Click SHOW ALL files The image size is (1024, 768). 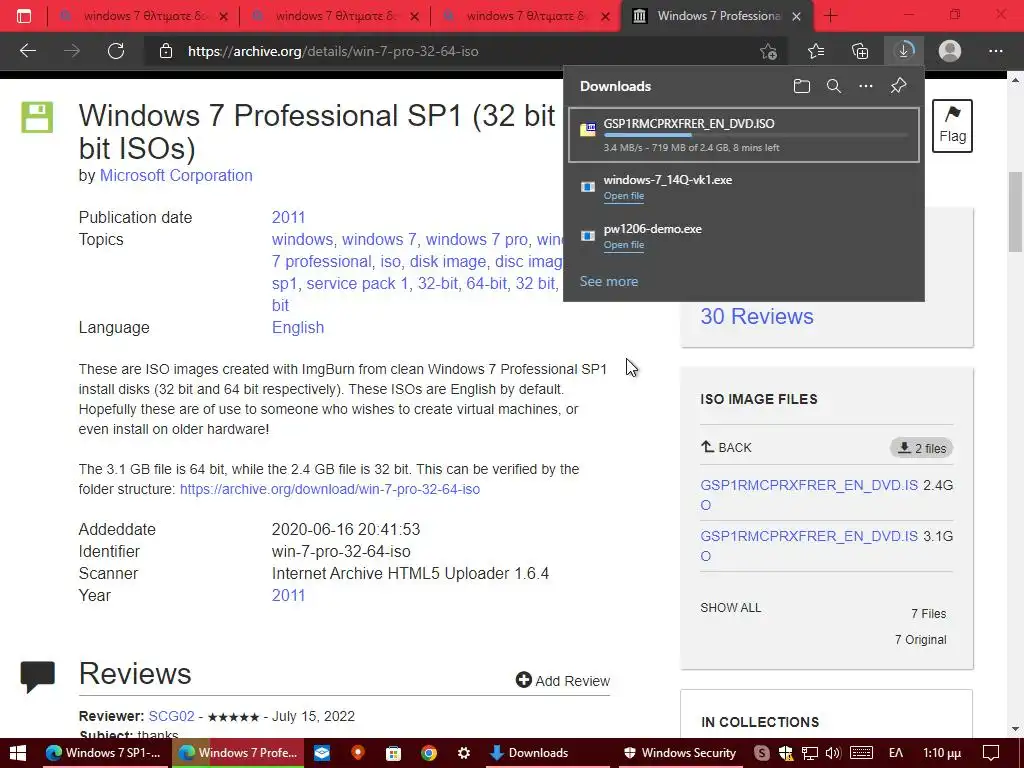pyautogui.click(x=731, y=607)
